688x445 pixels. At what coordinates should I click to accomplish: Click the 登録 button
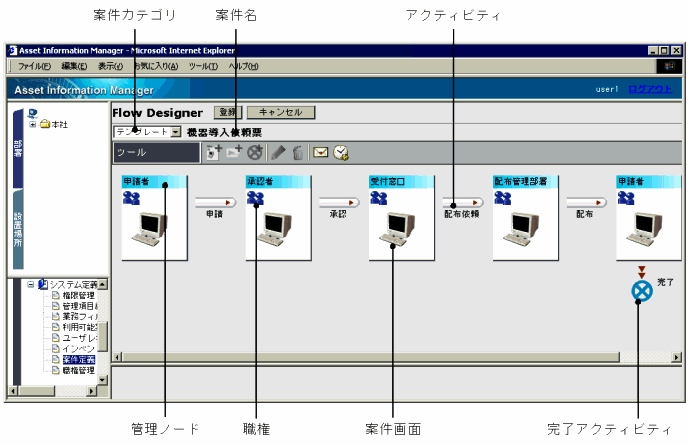click(228, 112)
